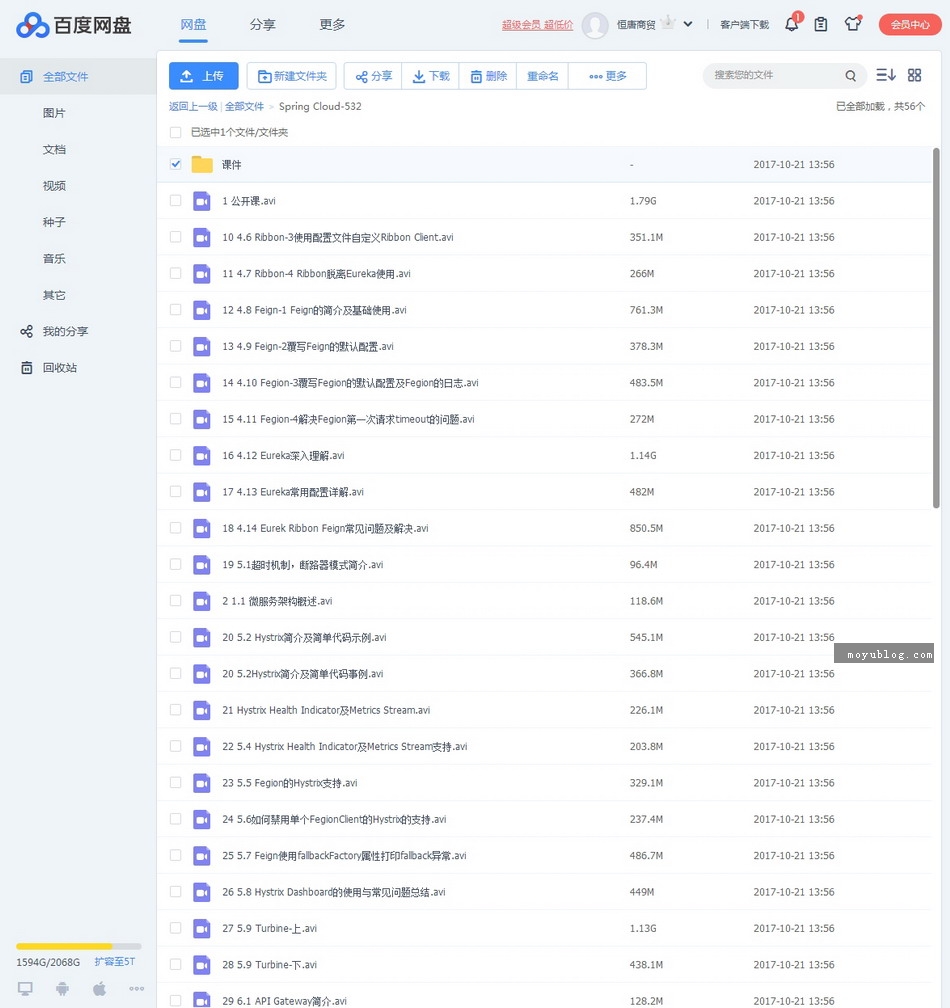Select 全部文件 in the sidebar
This screenshot has height=1008, width=950.
pyautogui.click(x=78, y=76)
